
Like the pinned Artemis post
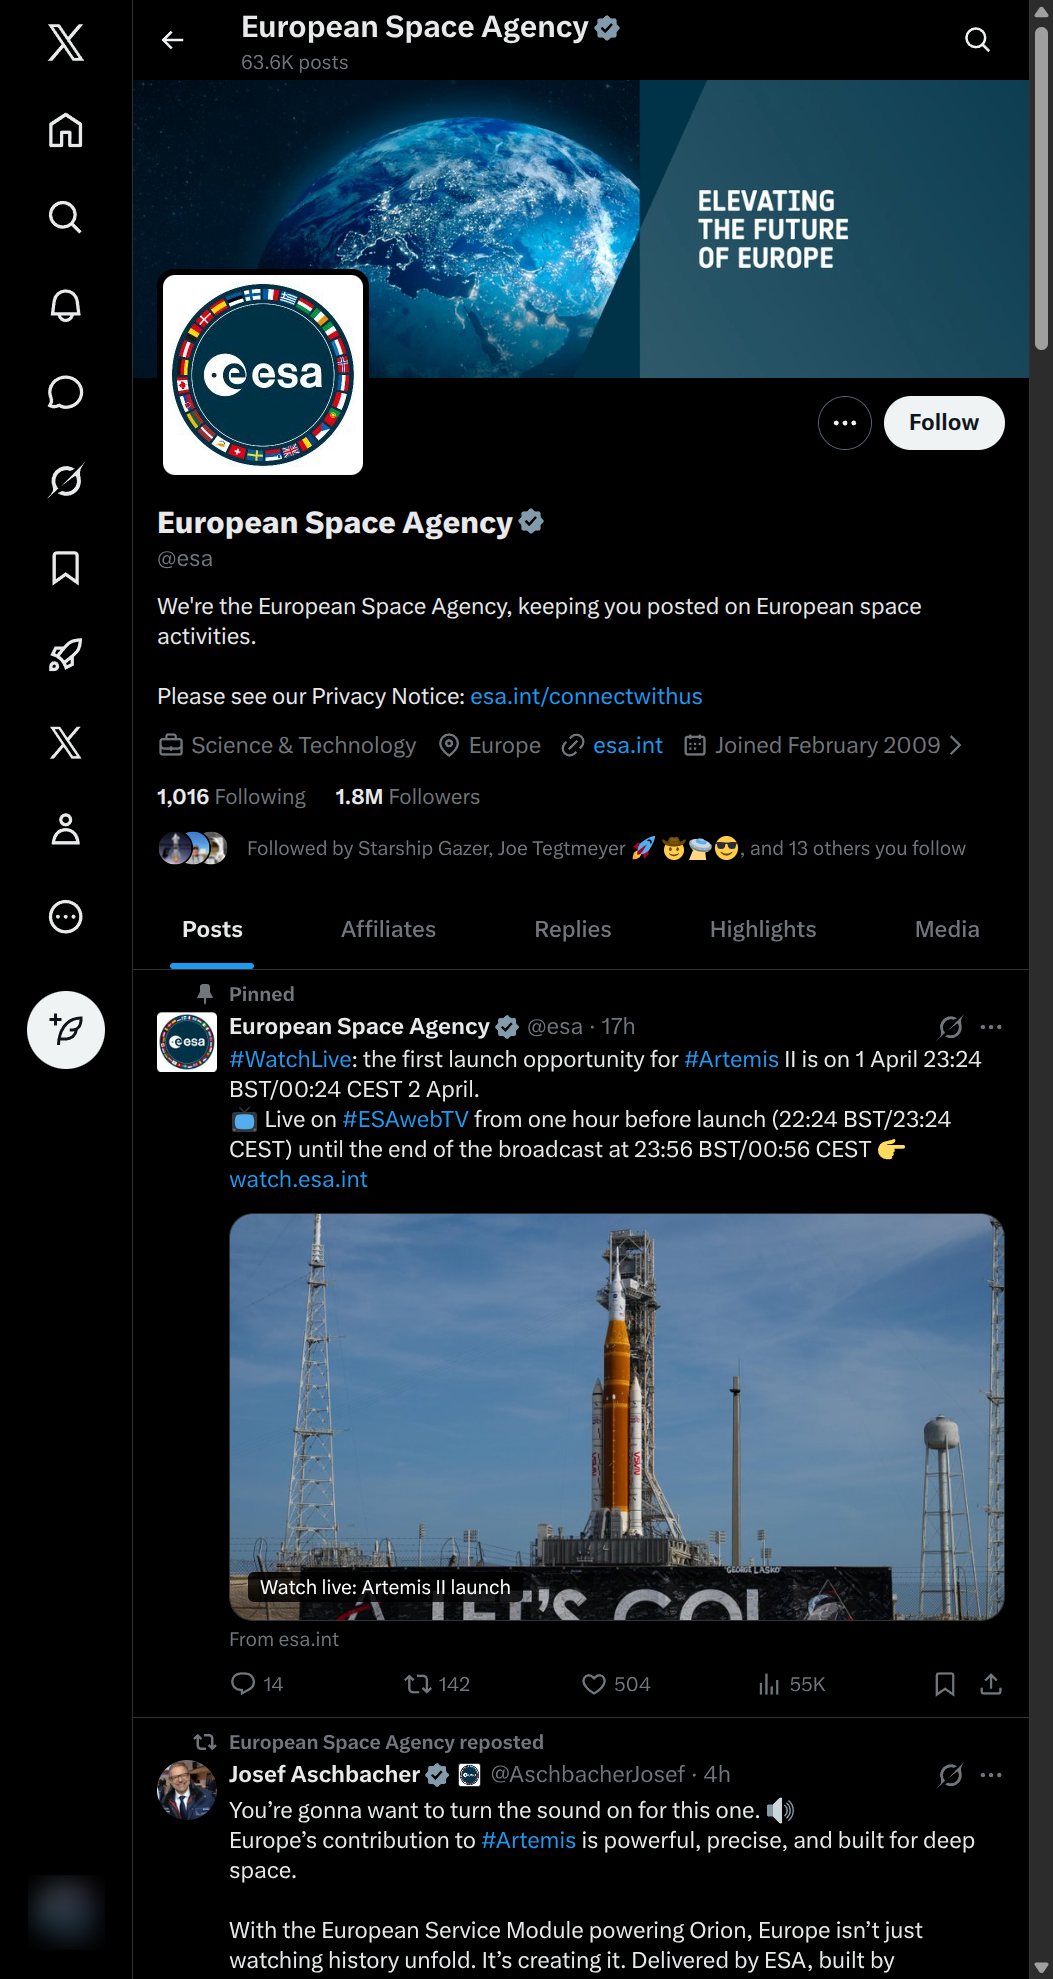click(x=594, y=1684)
